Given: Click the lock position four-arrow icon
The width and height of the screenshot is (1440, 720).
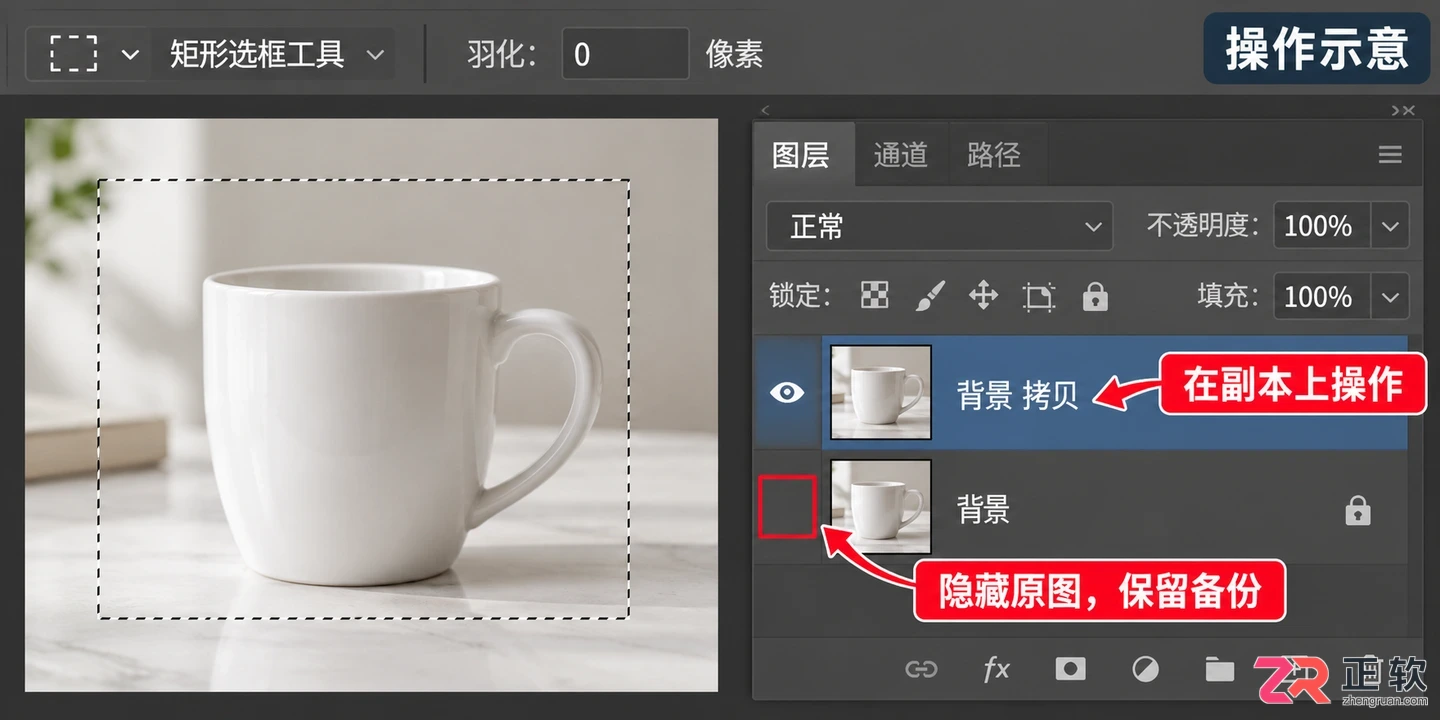Looking at the screenshot, I should (x=984, y=296).
